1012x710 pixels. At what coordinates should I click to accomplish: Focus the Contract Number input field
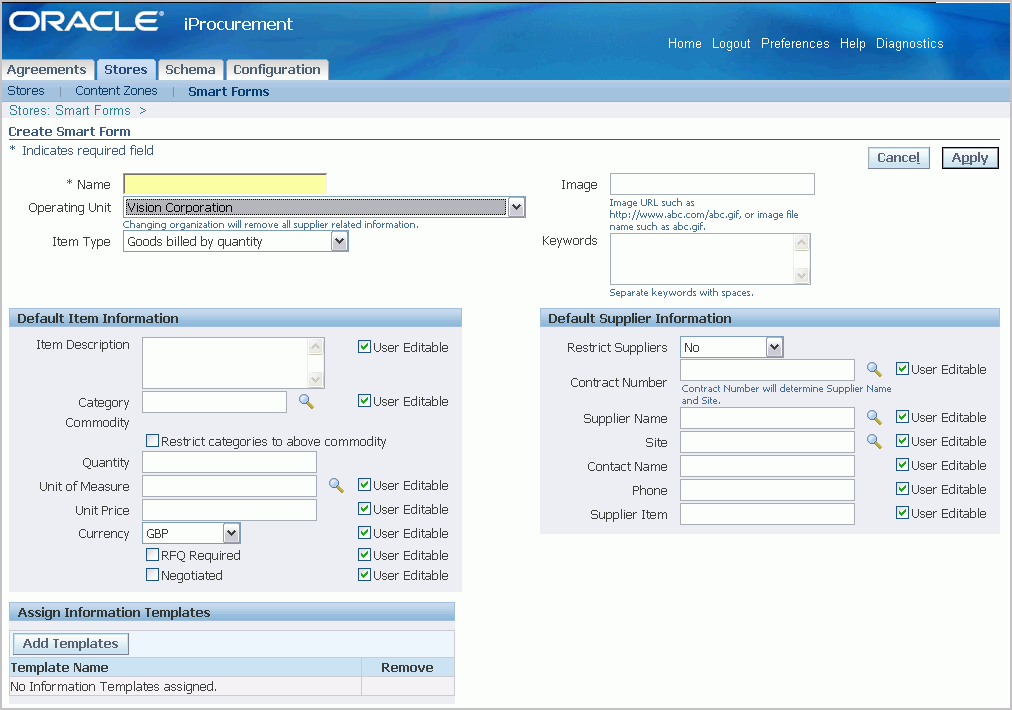[x=767, y=370]
